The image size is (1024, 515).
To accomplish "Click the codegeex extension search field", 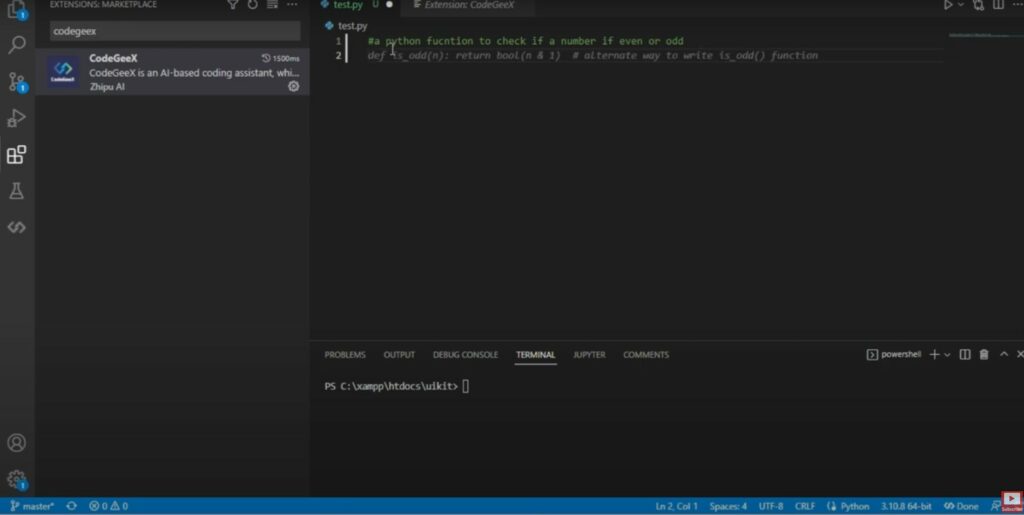I will coord(175,31).
